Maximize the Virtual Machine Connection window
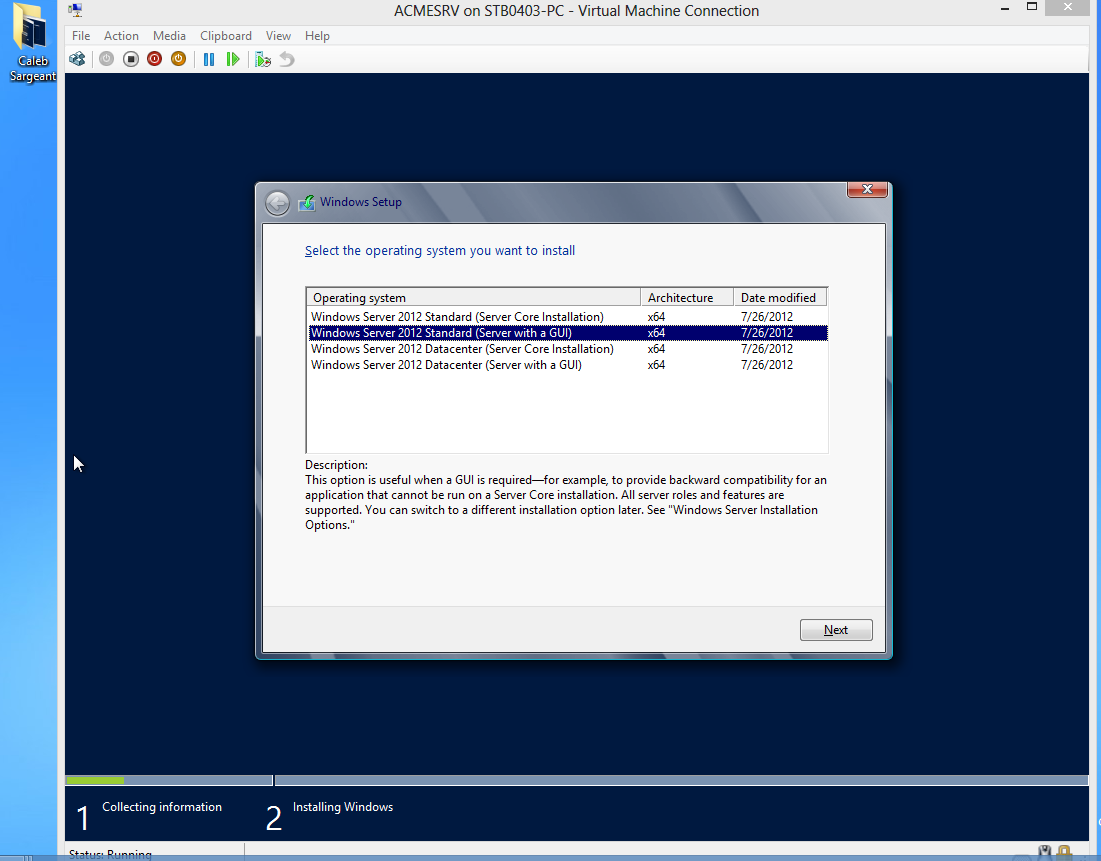This screenshot has height=861, width=1101. pyautogui.click(x=1031, y=7)
